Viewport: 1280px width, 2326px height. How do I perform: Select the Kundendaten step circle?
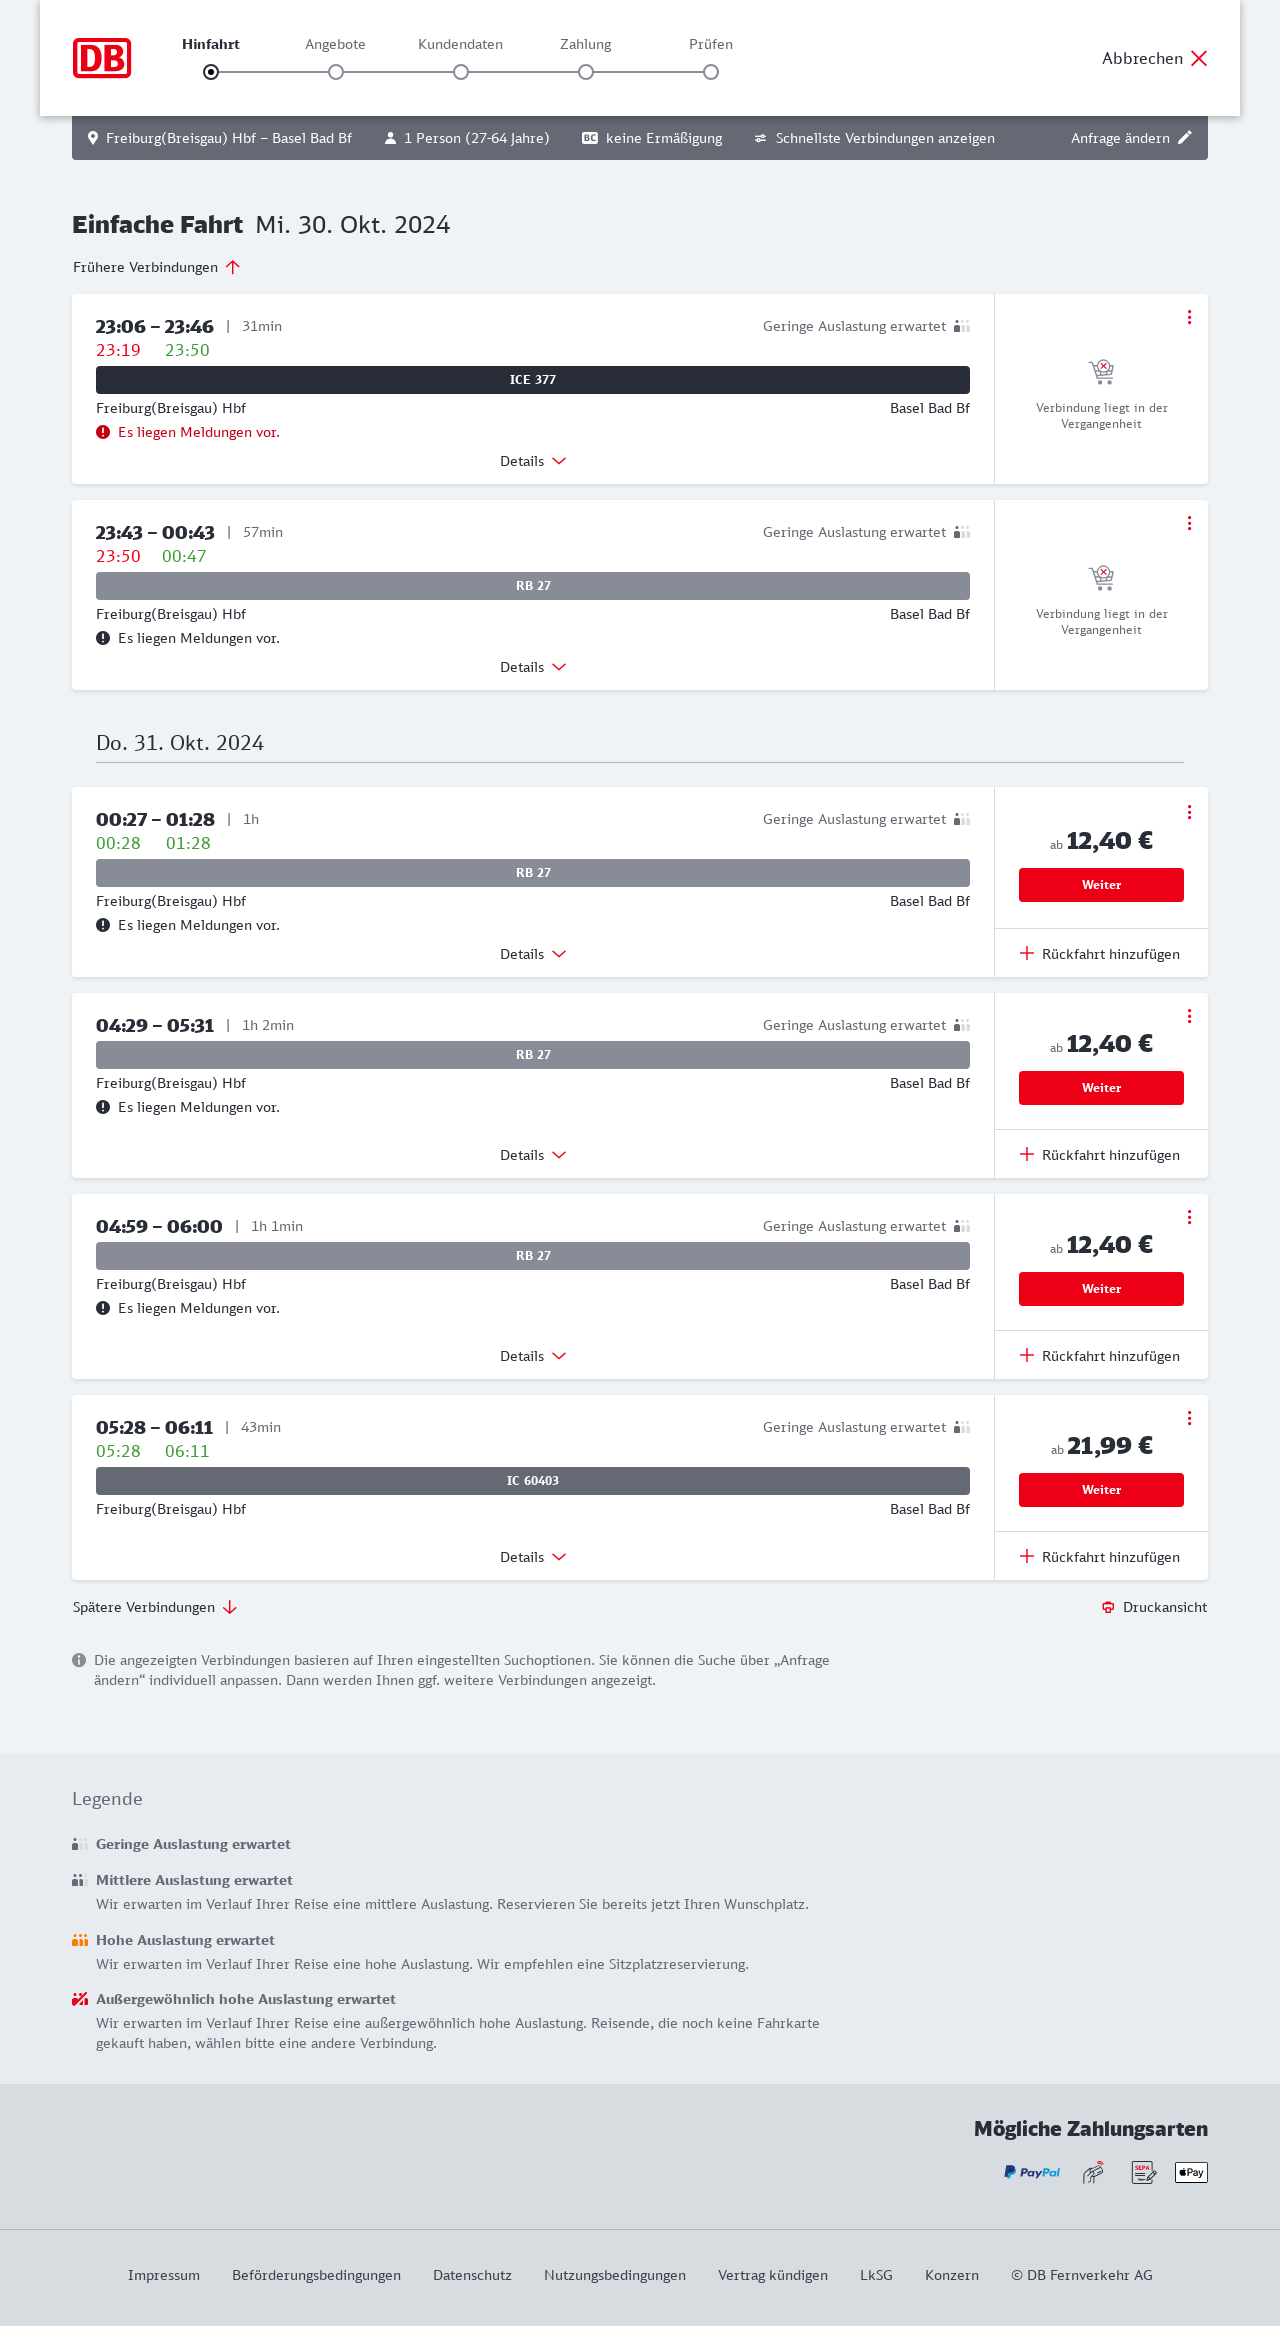461,72
